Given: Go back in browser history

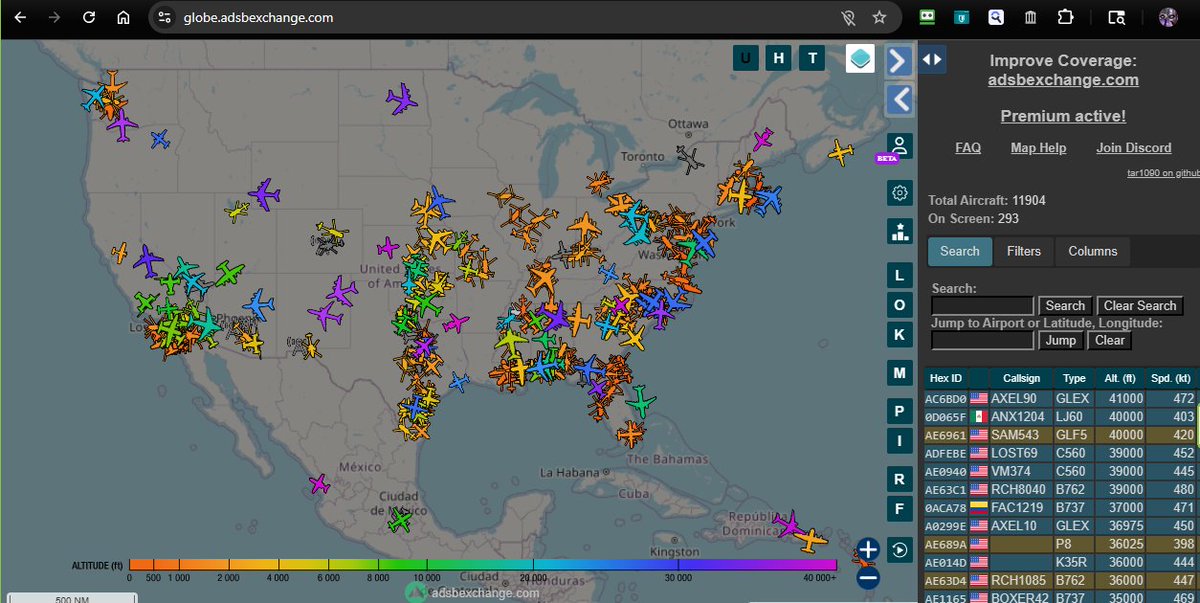Looking at the screenshot, I should click(x=20, y=17).
